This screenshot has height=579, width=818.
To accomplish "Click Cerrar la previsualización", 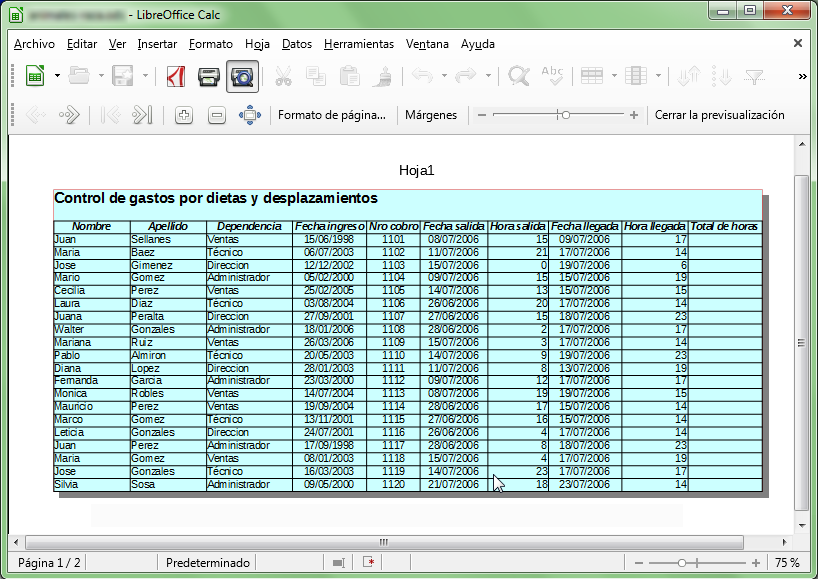I will [719, 115].
